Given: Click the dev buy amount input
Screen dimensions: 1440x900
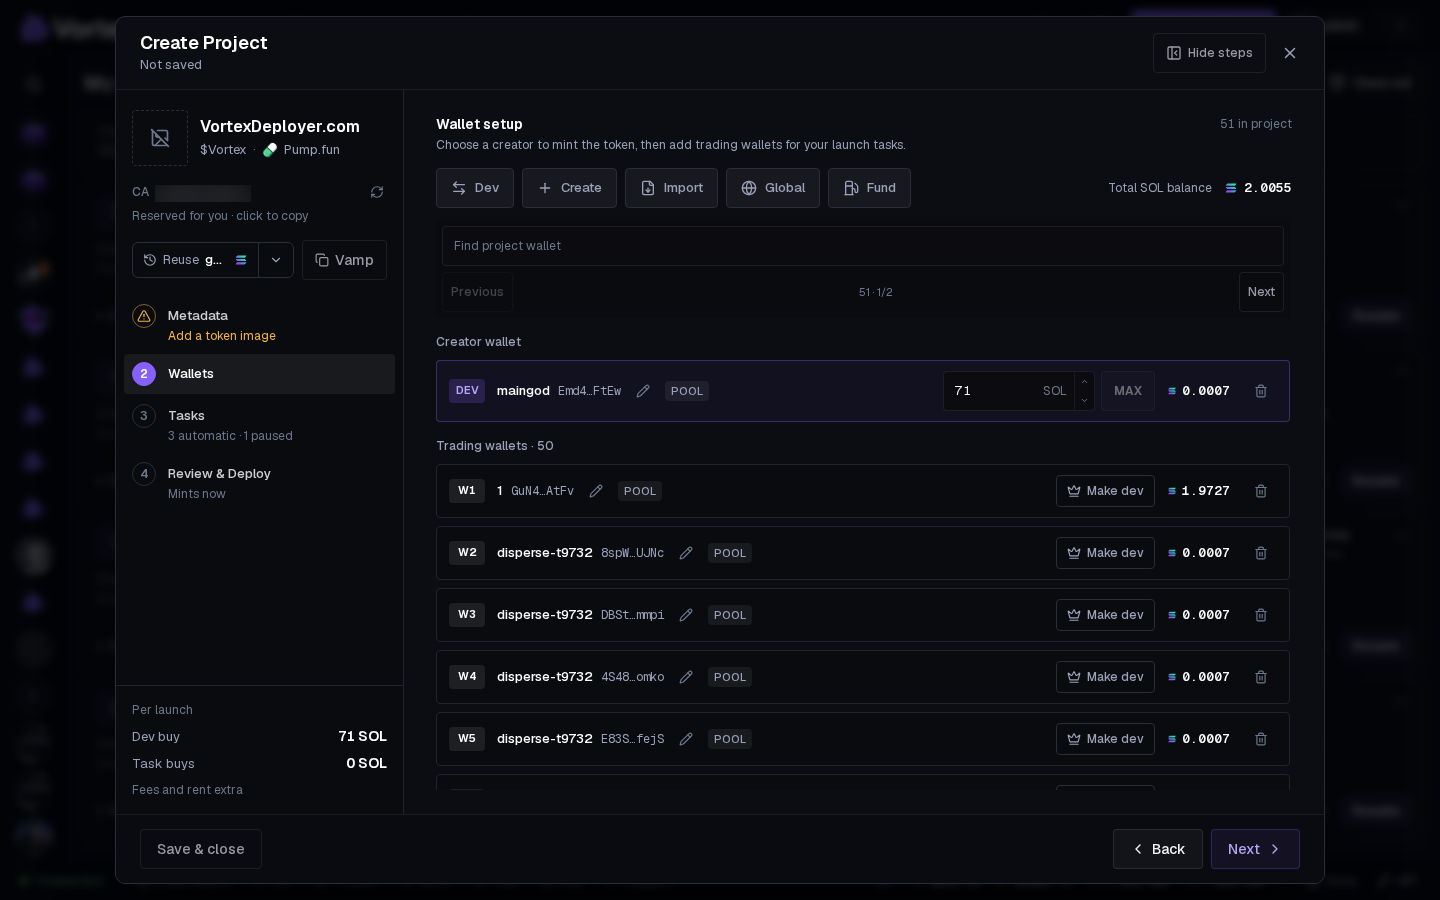Looking at the screenshot, I should click(1008, 391).
